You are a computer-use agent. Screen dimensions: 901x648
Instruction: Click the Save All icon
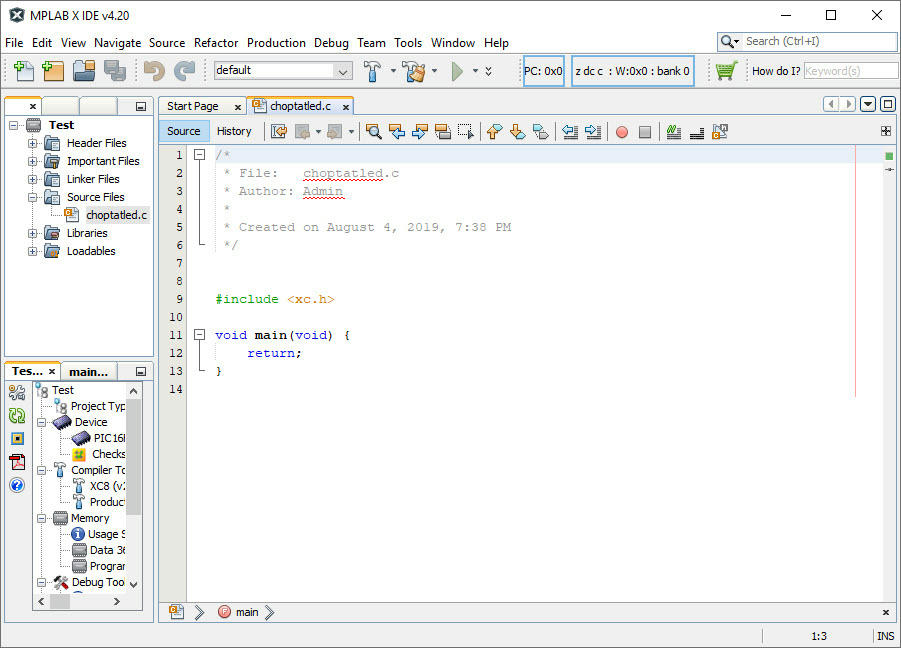click(115, 71)
